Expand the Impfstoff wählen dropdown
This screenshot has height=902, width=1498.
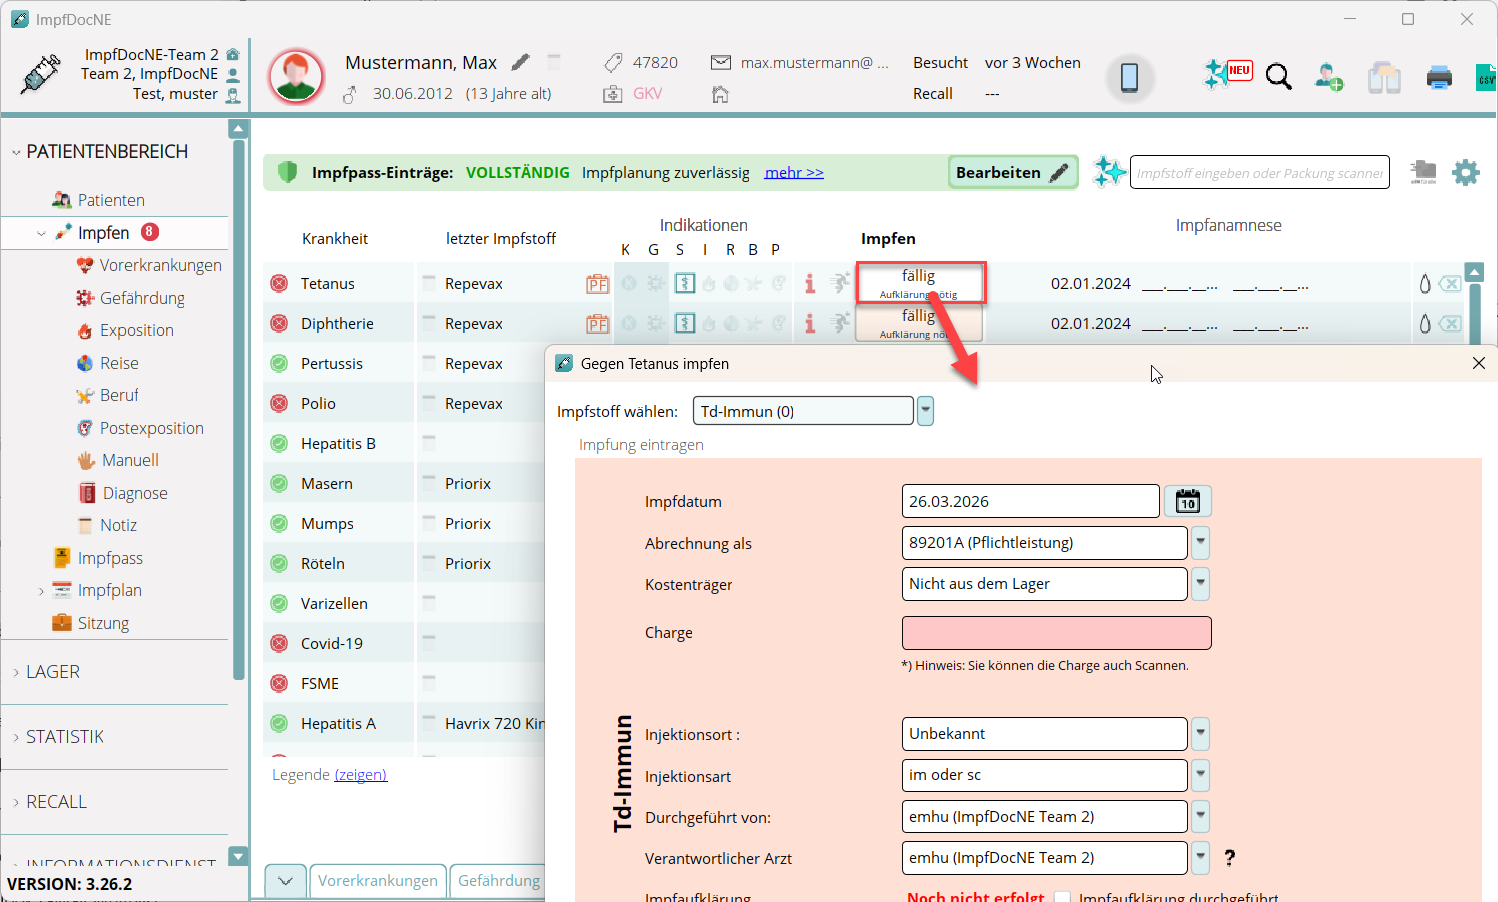pyautogui.click(x=926, y=411)
